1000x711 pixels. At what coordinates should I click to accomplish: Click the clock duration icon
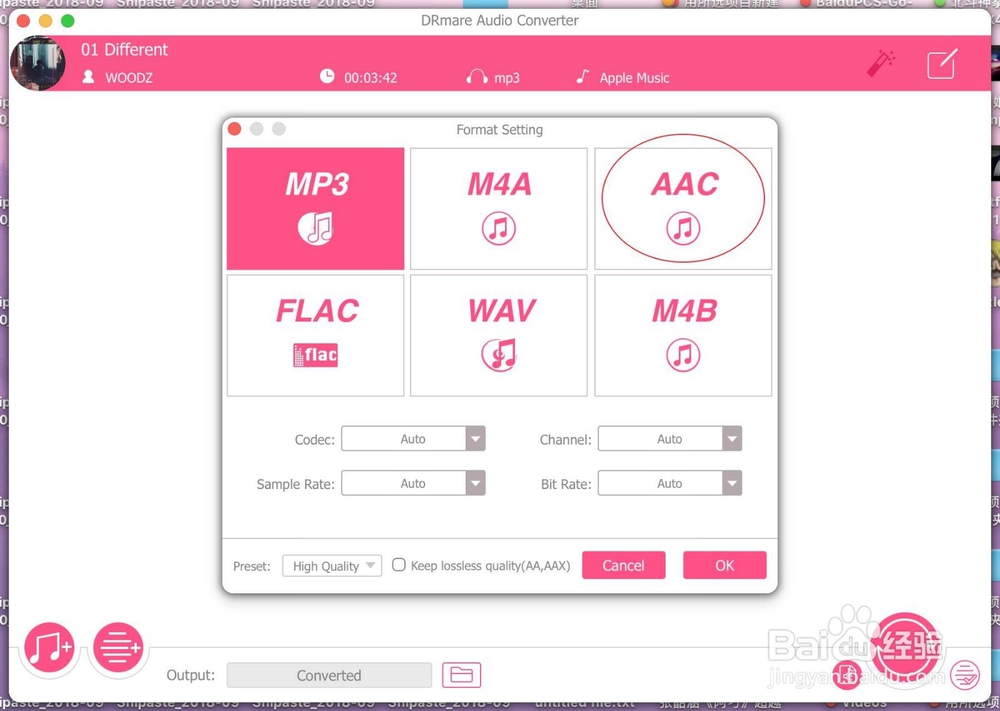(327, 77)
